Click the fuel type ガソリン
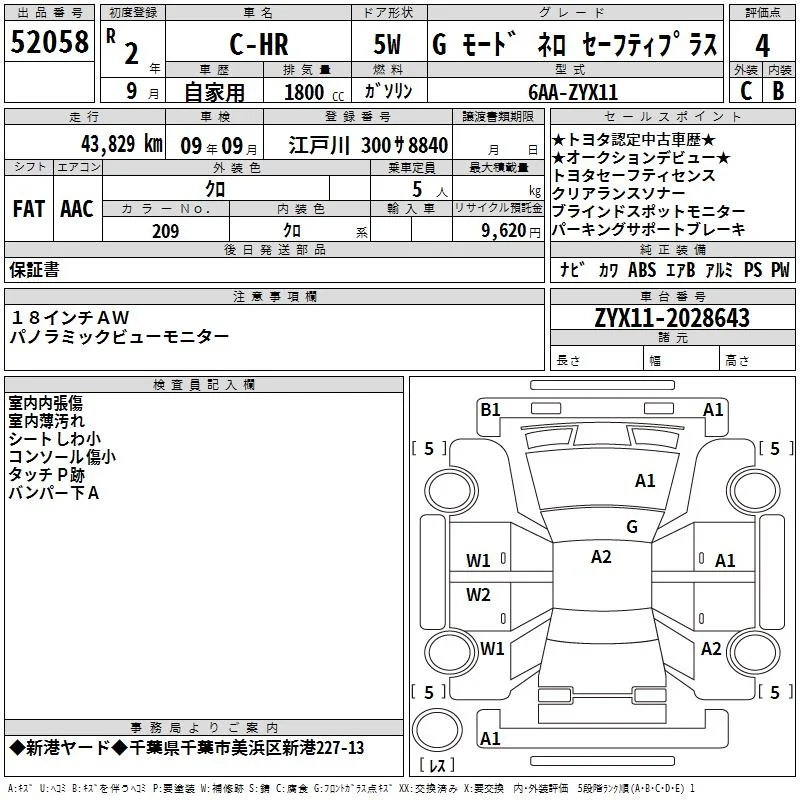Image resolution: width=800 pixels, height=800 pixels. [x=389, y=91]
